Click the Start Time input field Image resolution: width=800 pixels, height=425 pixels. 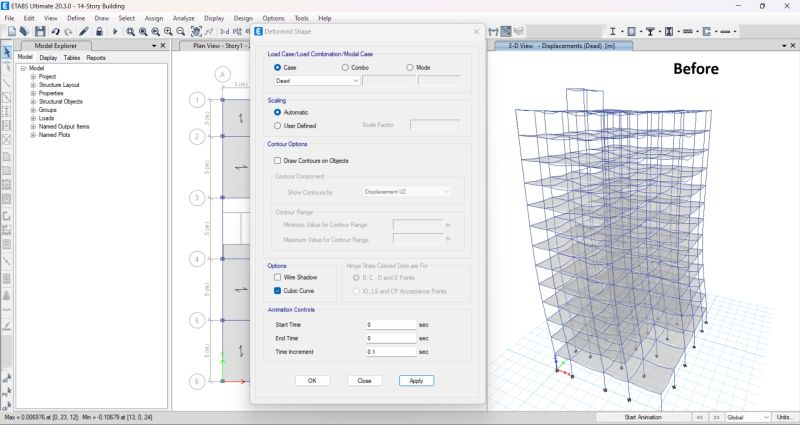point(391,325)
